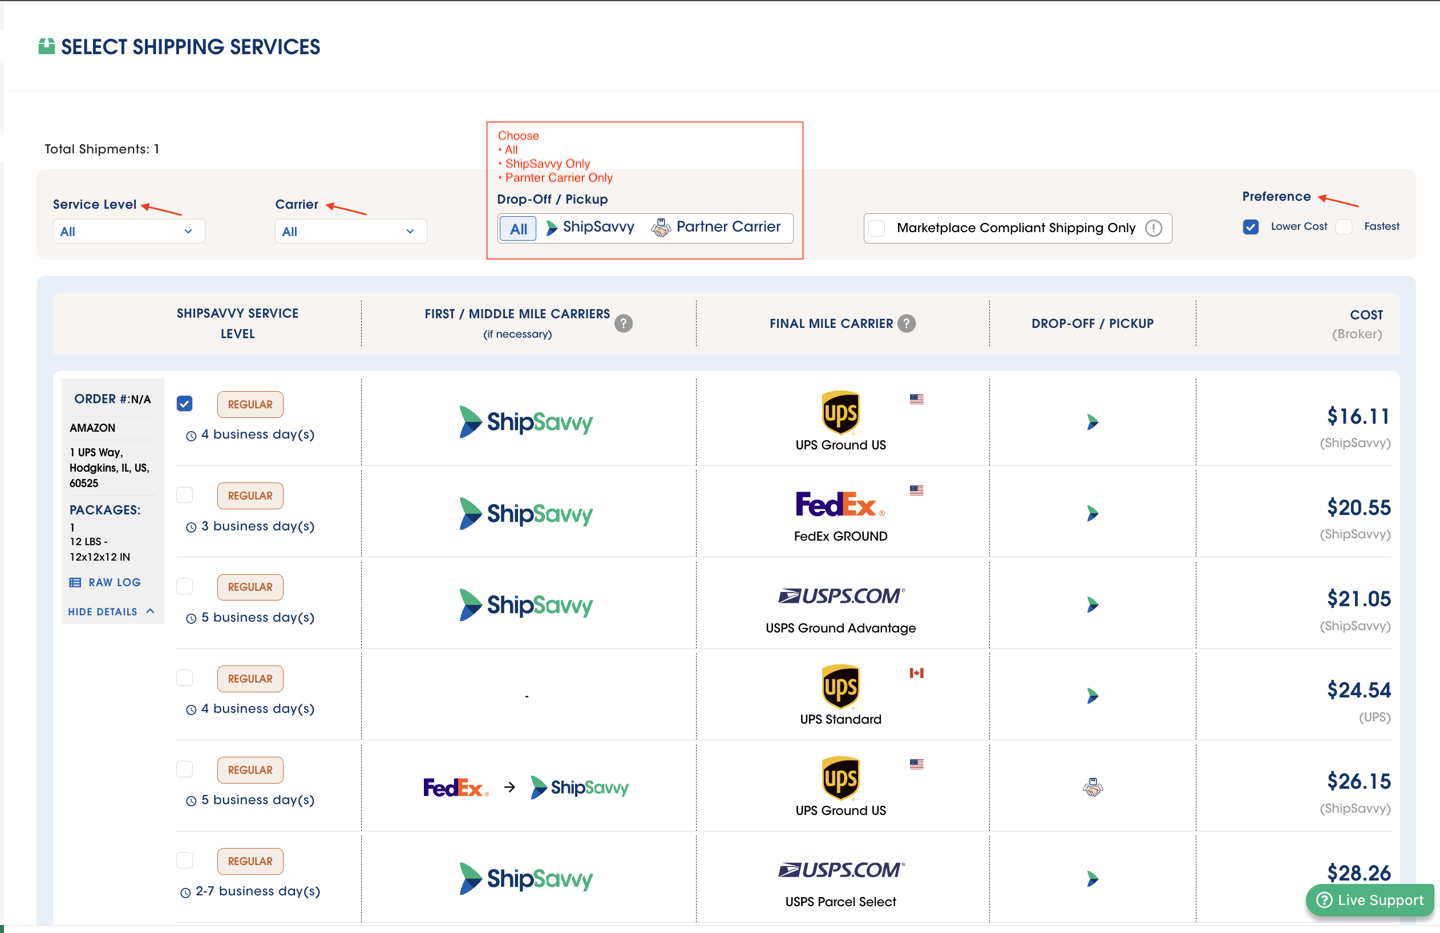Click the address 1 UPS Way, Hodgkins, IL
1440x933 pixels.
point(110,468)
